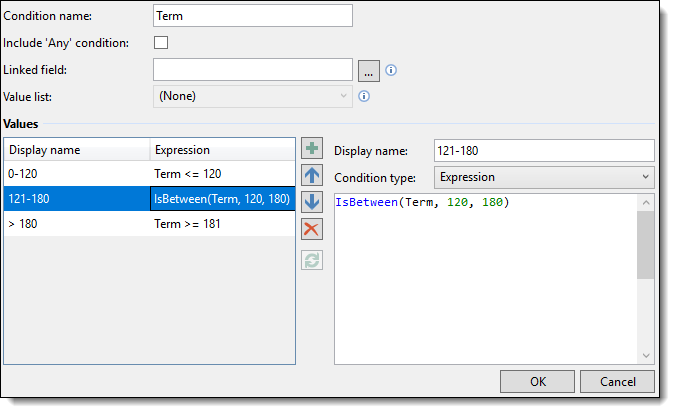This screenshot has height=413, width=675.
Task: Expand the Condition type Expression dropdown
Action: pos(544,177)
